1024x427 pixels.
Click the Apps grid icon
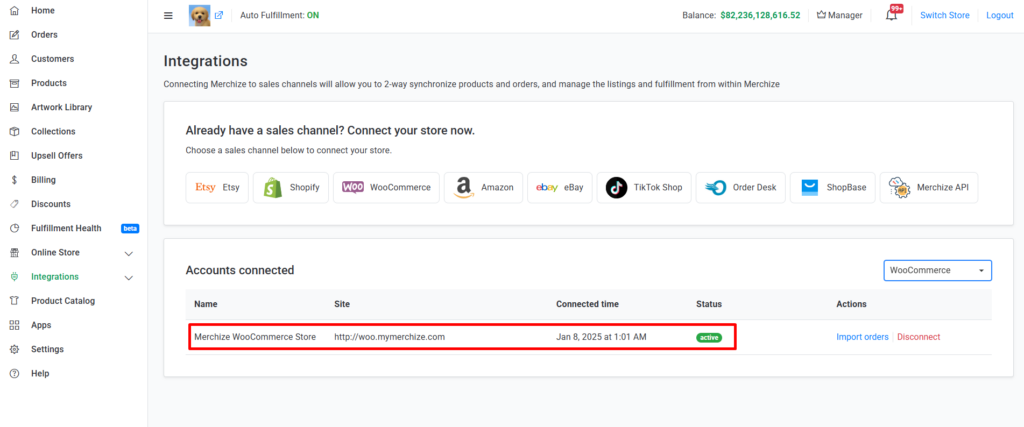14,325
